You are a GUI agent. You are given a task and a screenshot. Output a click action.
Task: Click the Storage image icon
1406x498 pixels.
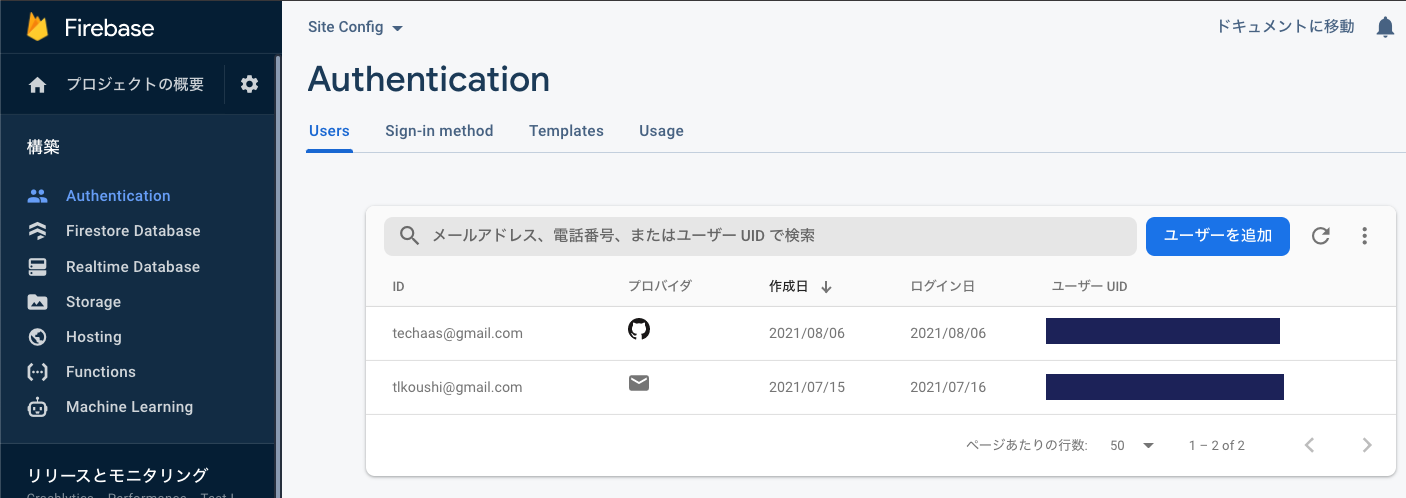coord(38,302)
